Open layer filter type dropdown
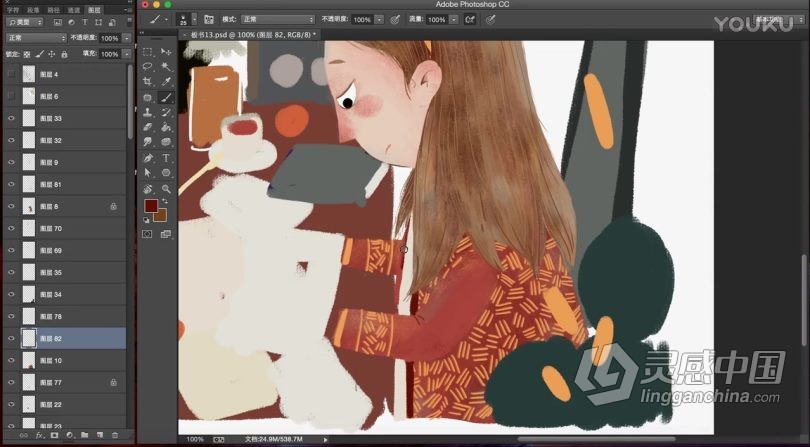The image size is (810, 447). (25, 22)
